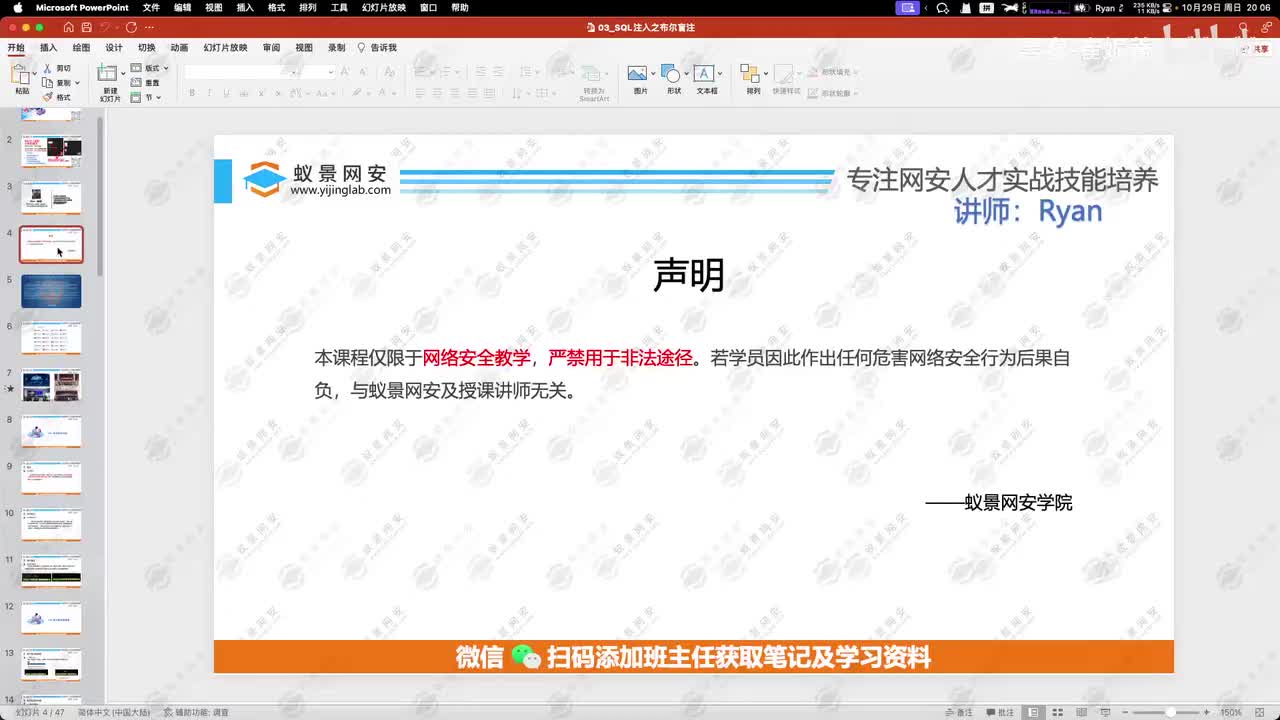Open the Animations (动画) ribbon tab
Screen dimensions: 1280x720
point(179,47)
